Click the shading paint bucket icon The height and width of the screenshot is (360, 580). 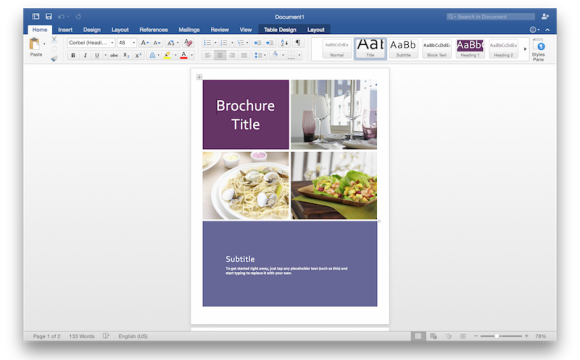pos(275,55)
